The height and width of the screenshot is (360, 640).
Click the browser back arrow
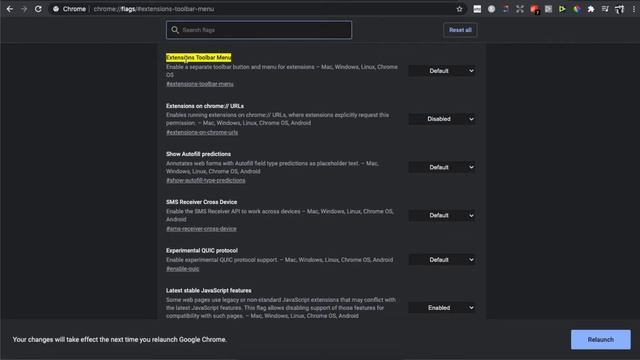point(10,9)
